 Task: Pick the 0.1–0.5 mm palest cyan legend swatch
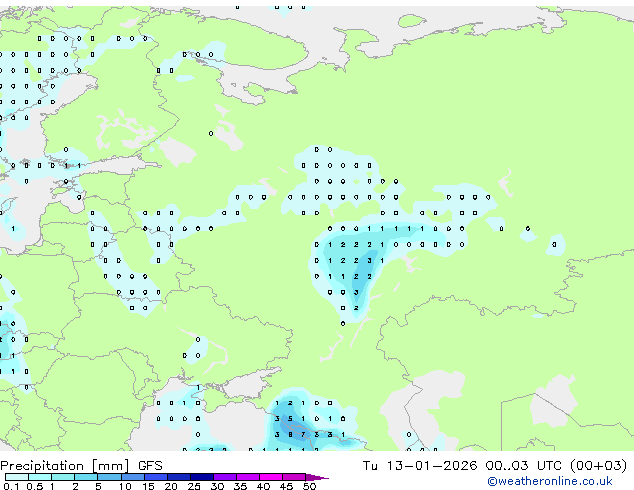[x=17, y=477]
